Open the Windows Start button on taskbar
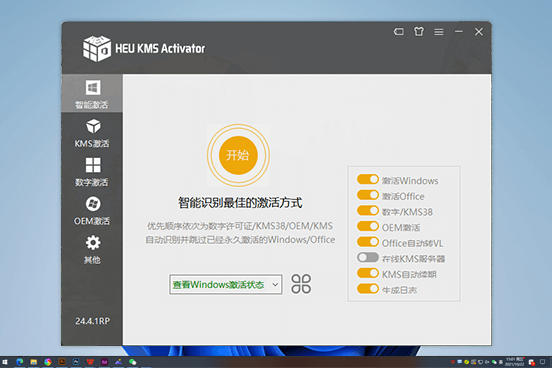Viewport: 552px width, 368px height. tap(5, 362)
